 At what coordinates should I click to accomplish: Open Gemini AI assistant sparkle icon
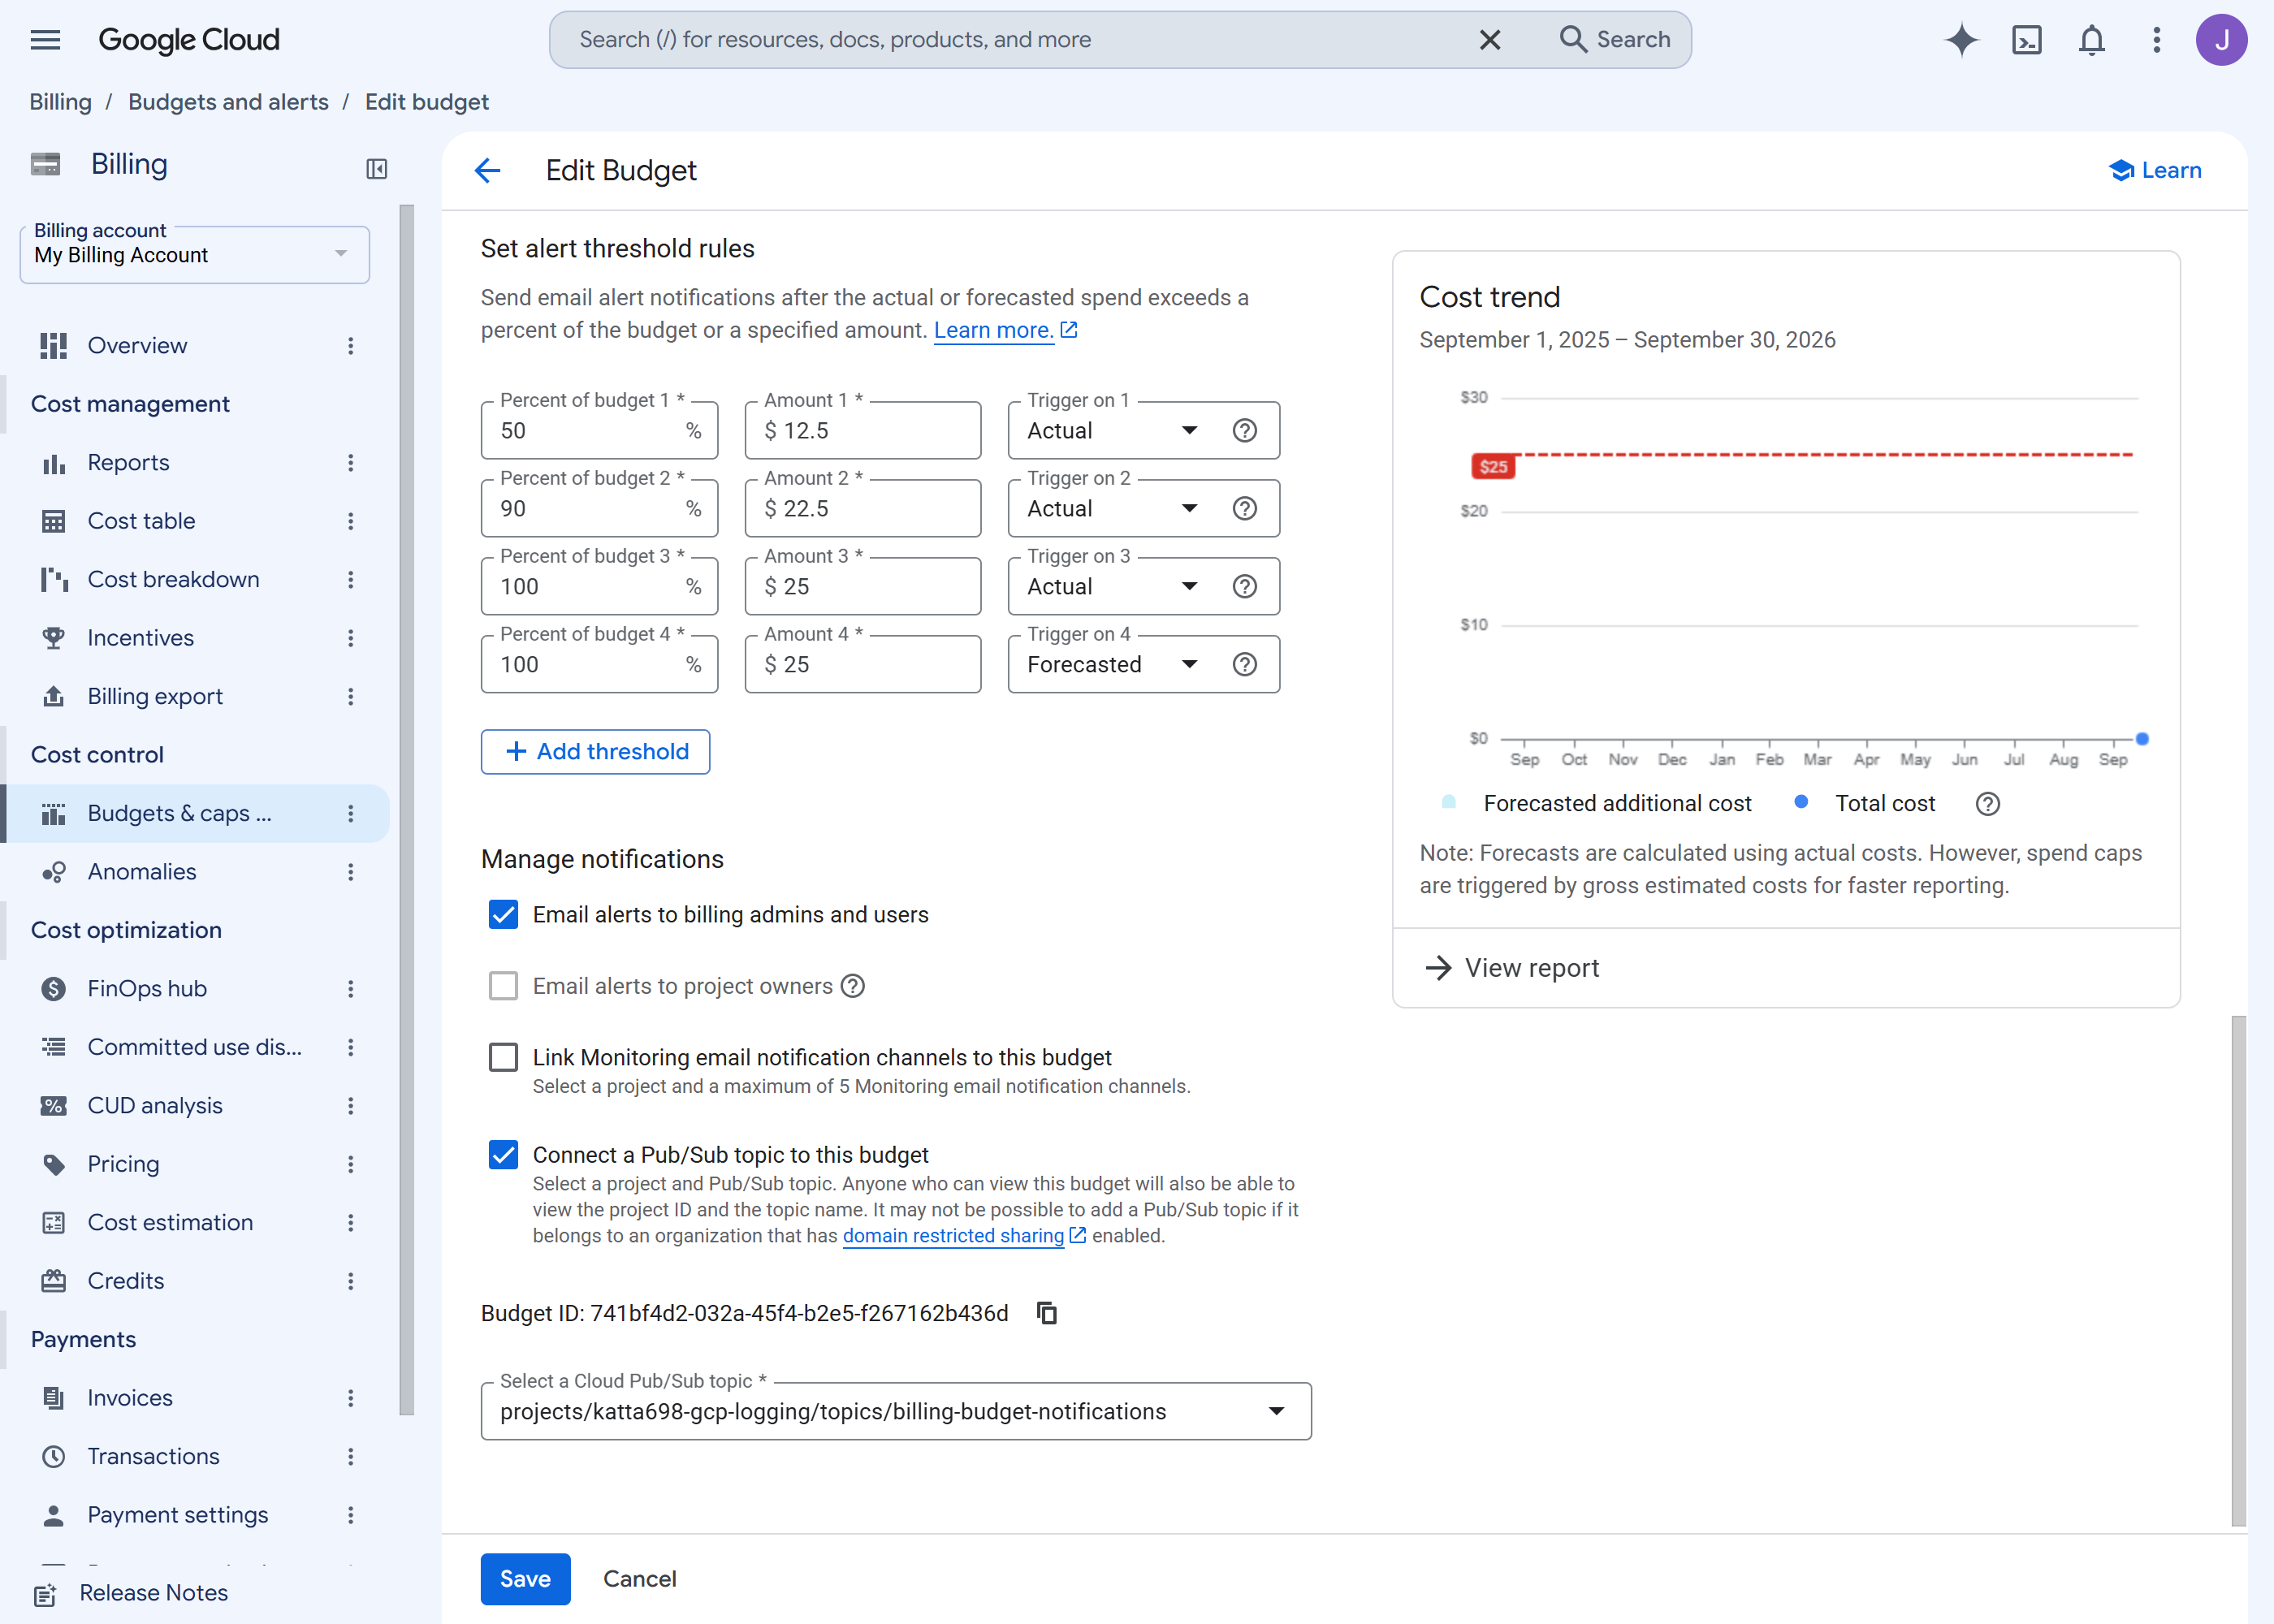pyautogui.click(x=1961, y=40)
